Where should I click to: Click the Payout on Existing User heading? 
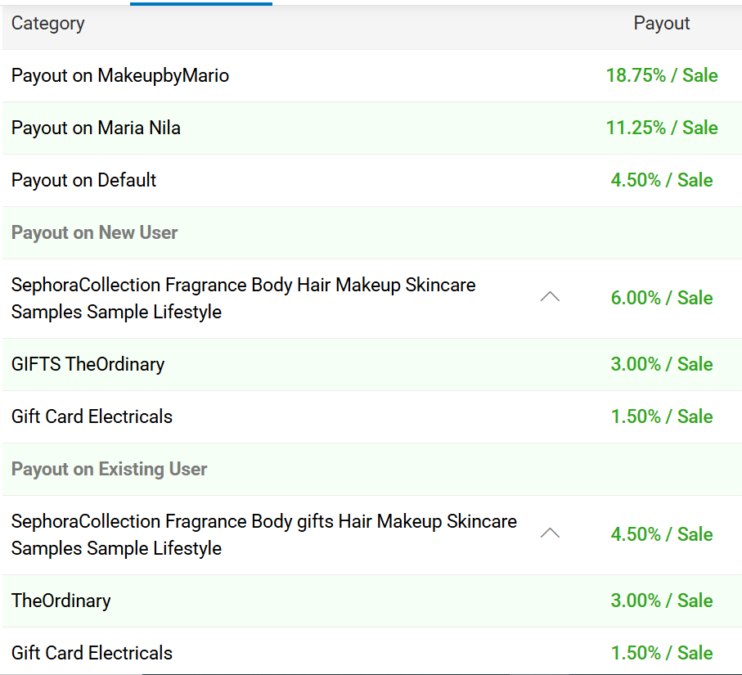point(109,469)
